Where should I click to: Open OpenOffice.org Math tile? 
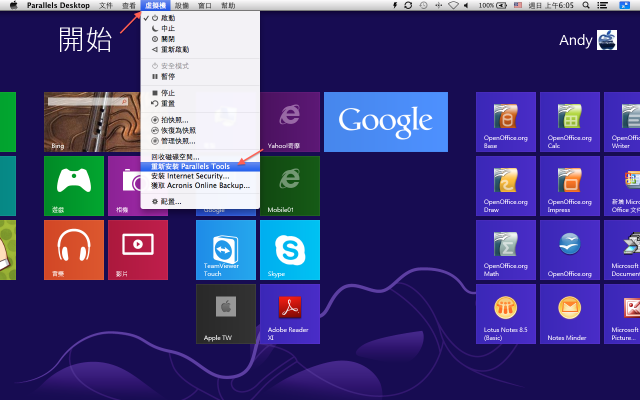506,250
